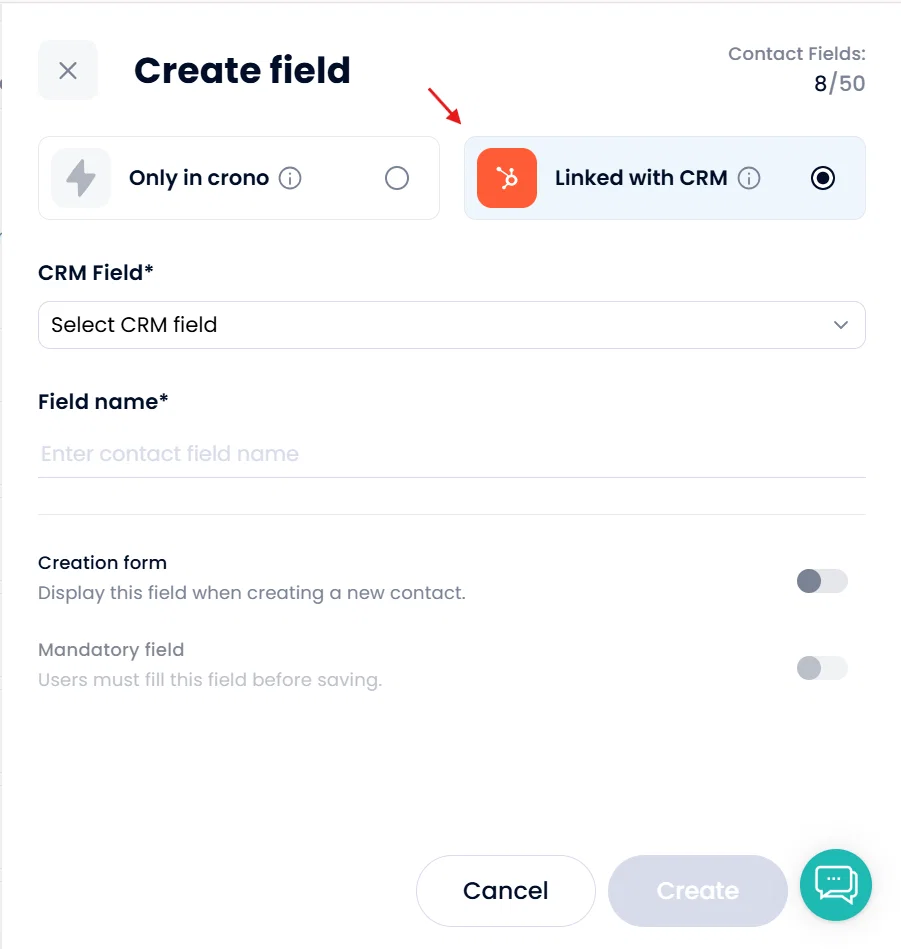Click the Linked with CRM option label
Screen dimensions: 901x949
click(641, 178)
